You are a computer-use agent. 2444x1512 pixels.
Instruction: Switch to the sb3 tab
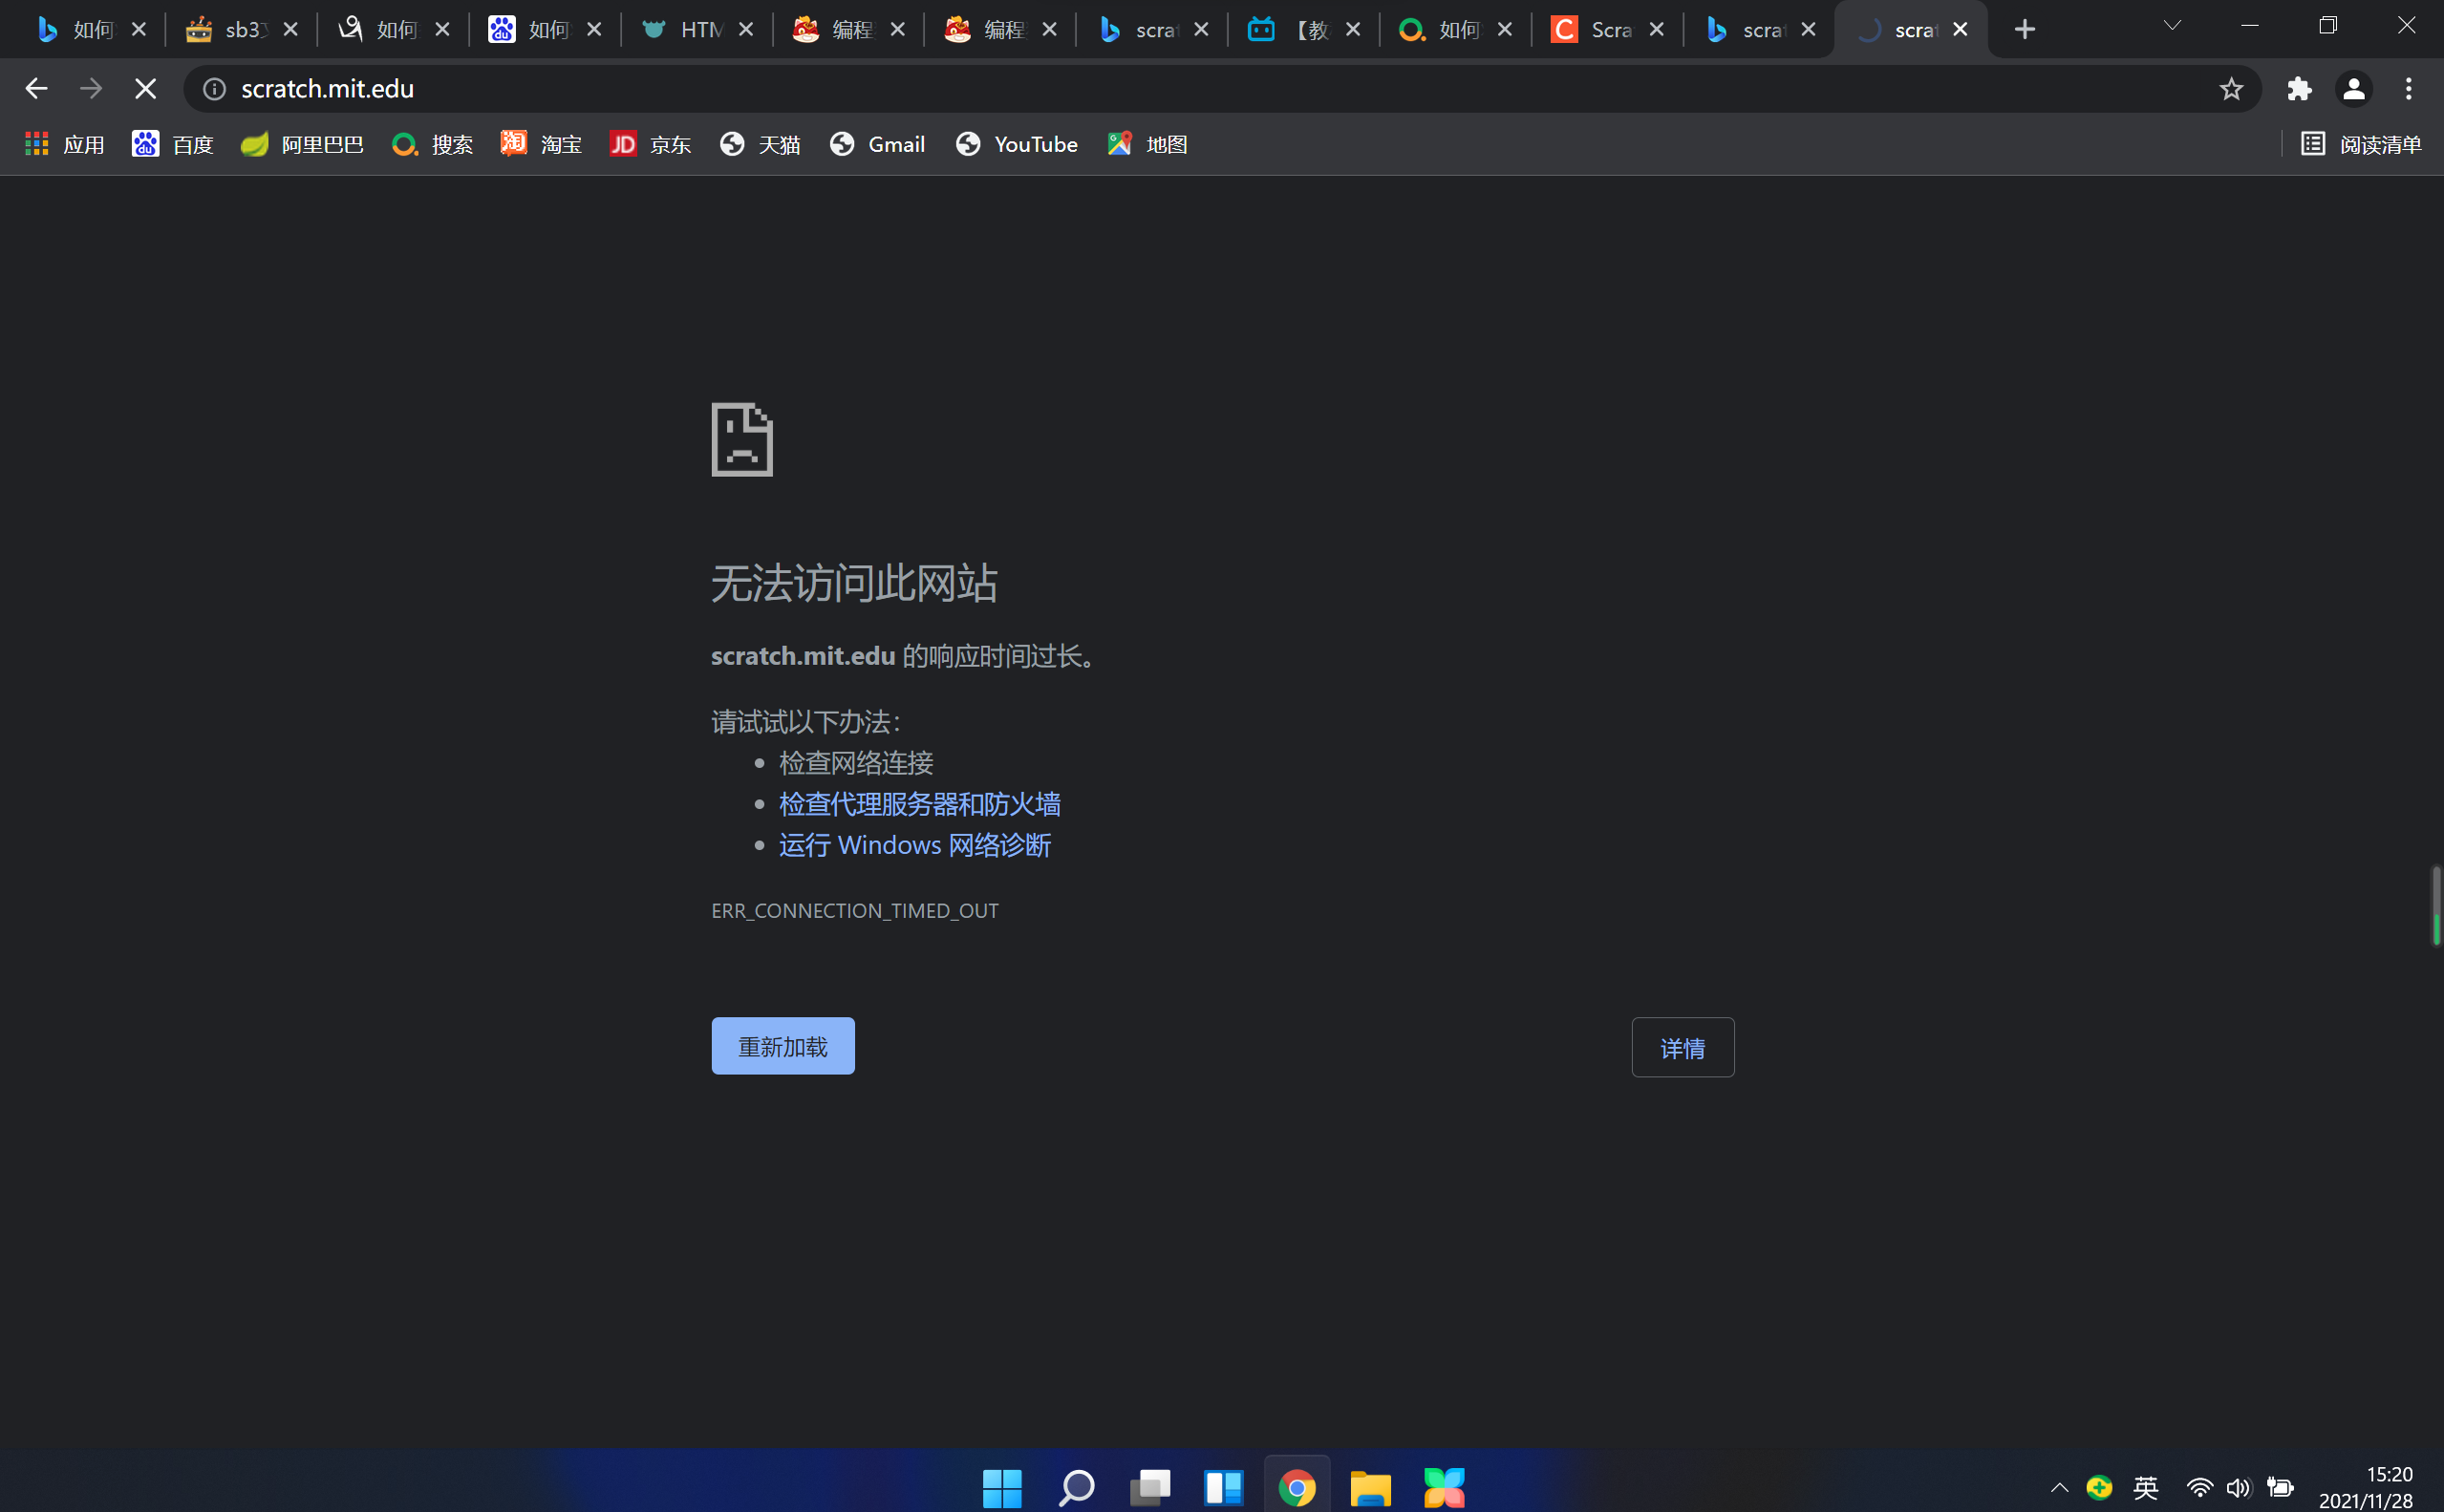click(x=243, y=30)
